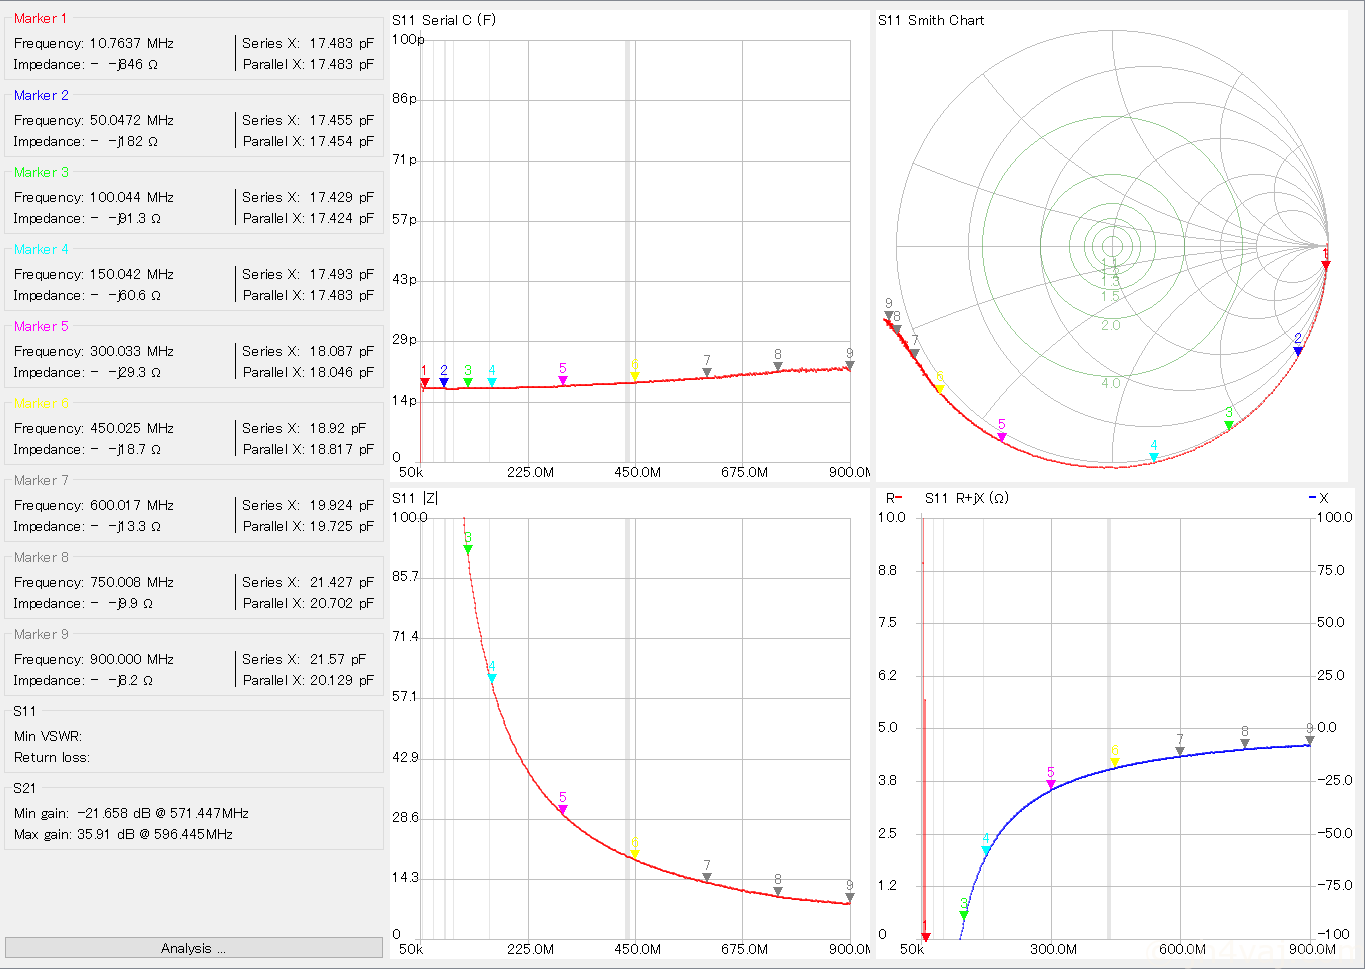Image resolution: width=1365 pixels, height=969 pixels.
Task: Click the 100.044 MHz frequency value
Action: coord(131,197)
